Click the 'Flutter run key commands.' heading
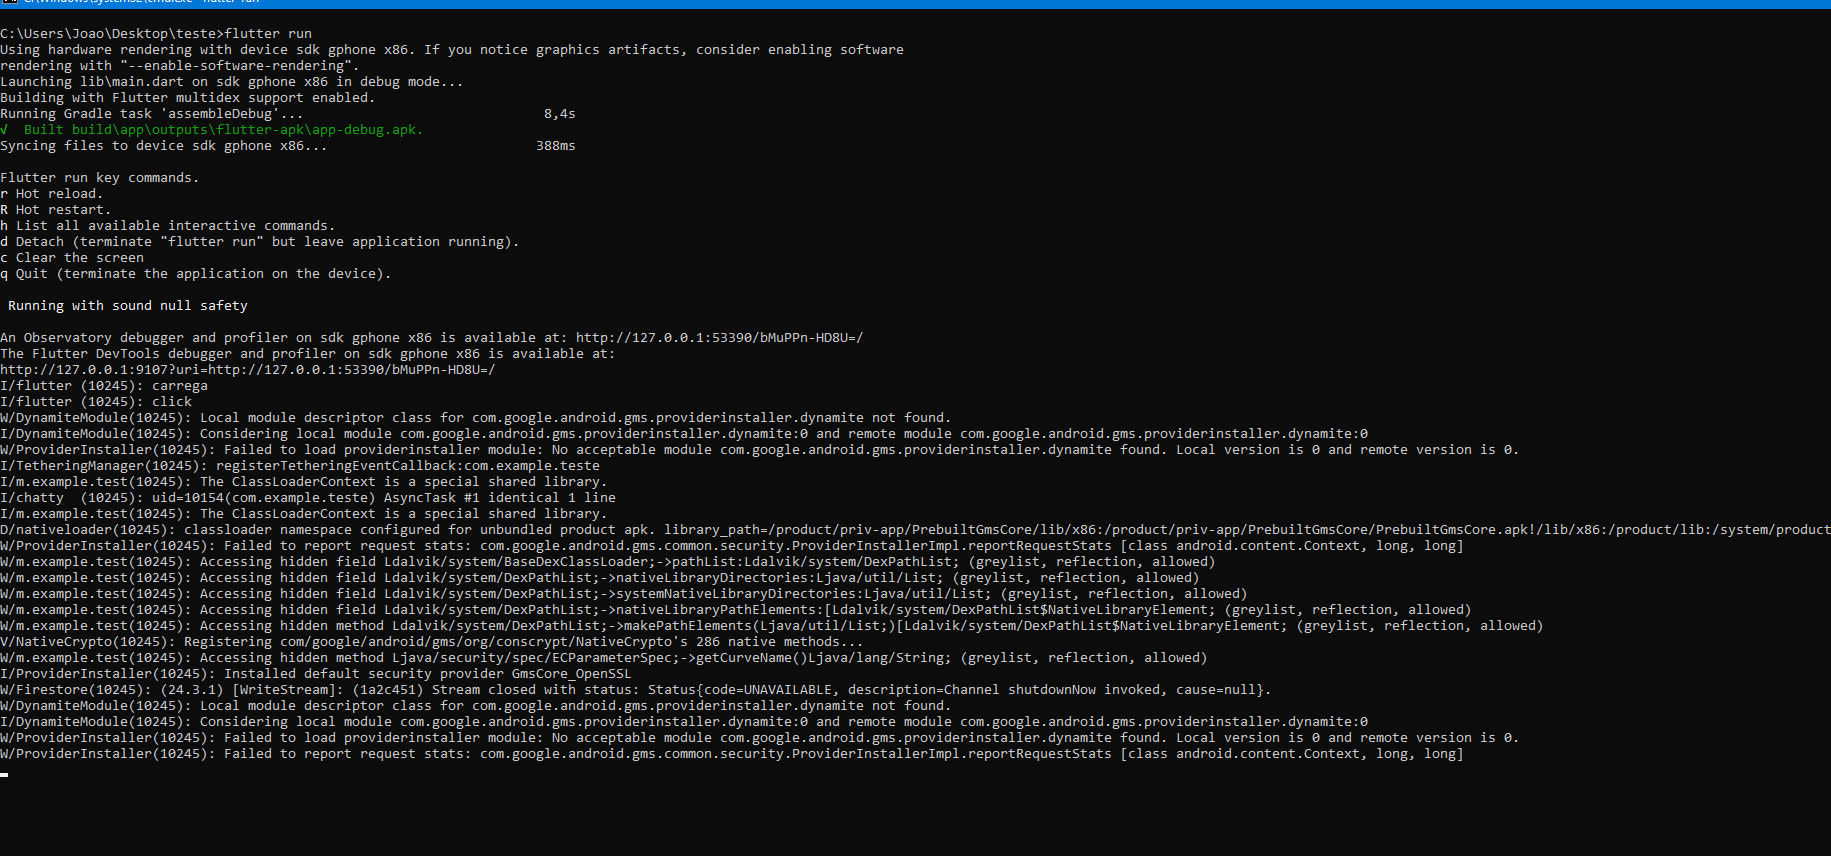Screen dimensions: 1831x856 [100, 177]
